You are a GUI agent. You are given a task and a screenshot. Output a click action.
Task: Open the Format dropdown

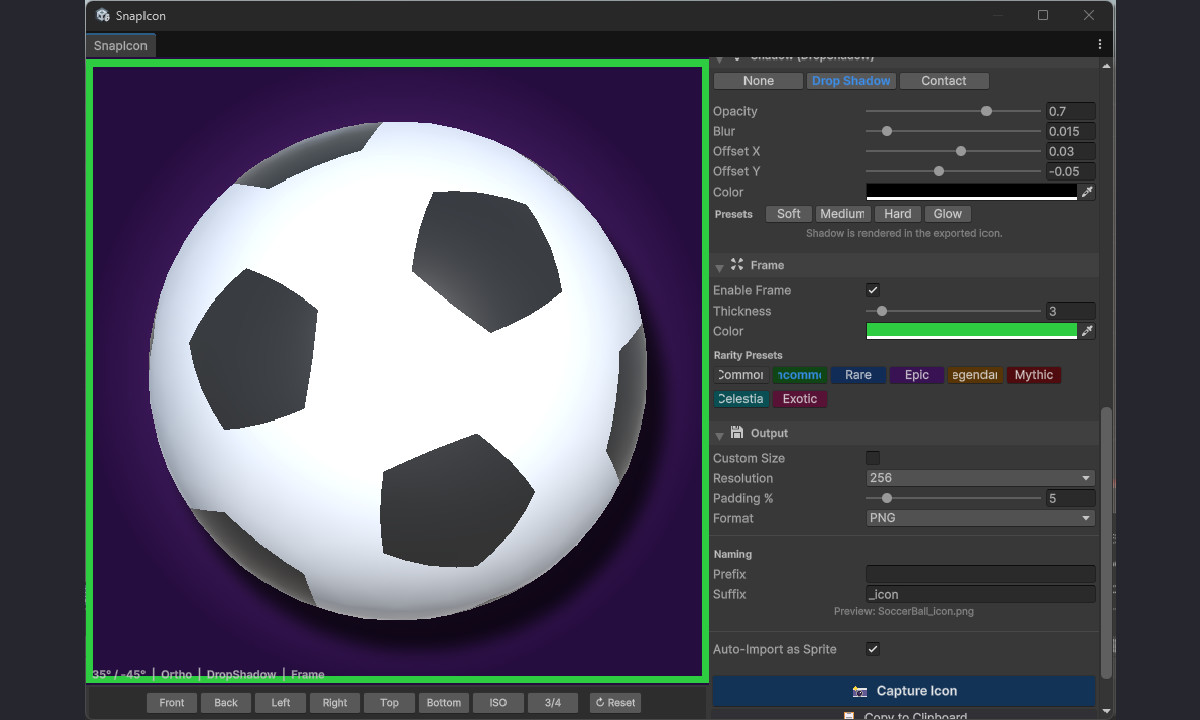click(x=980, y=518)
